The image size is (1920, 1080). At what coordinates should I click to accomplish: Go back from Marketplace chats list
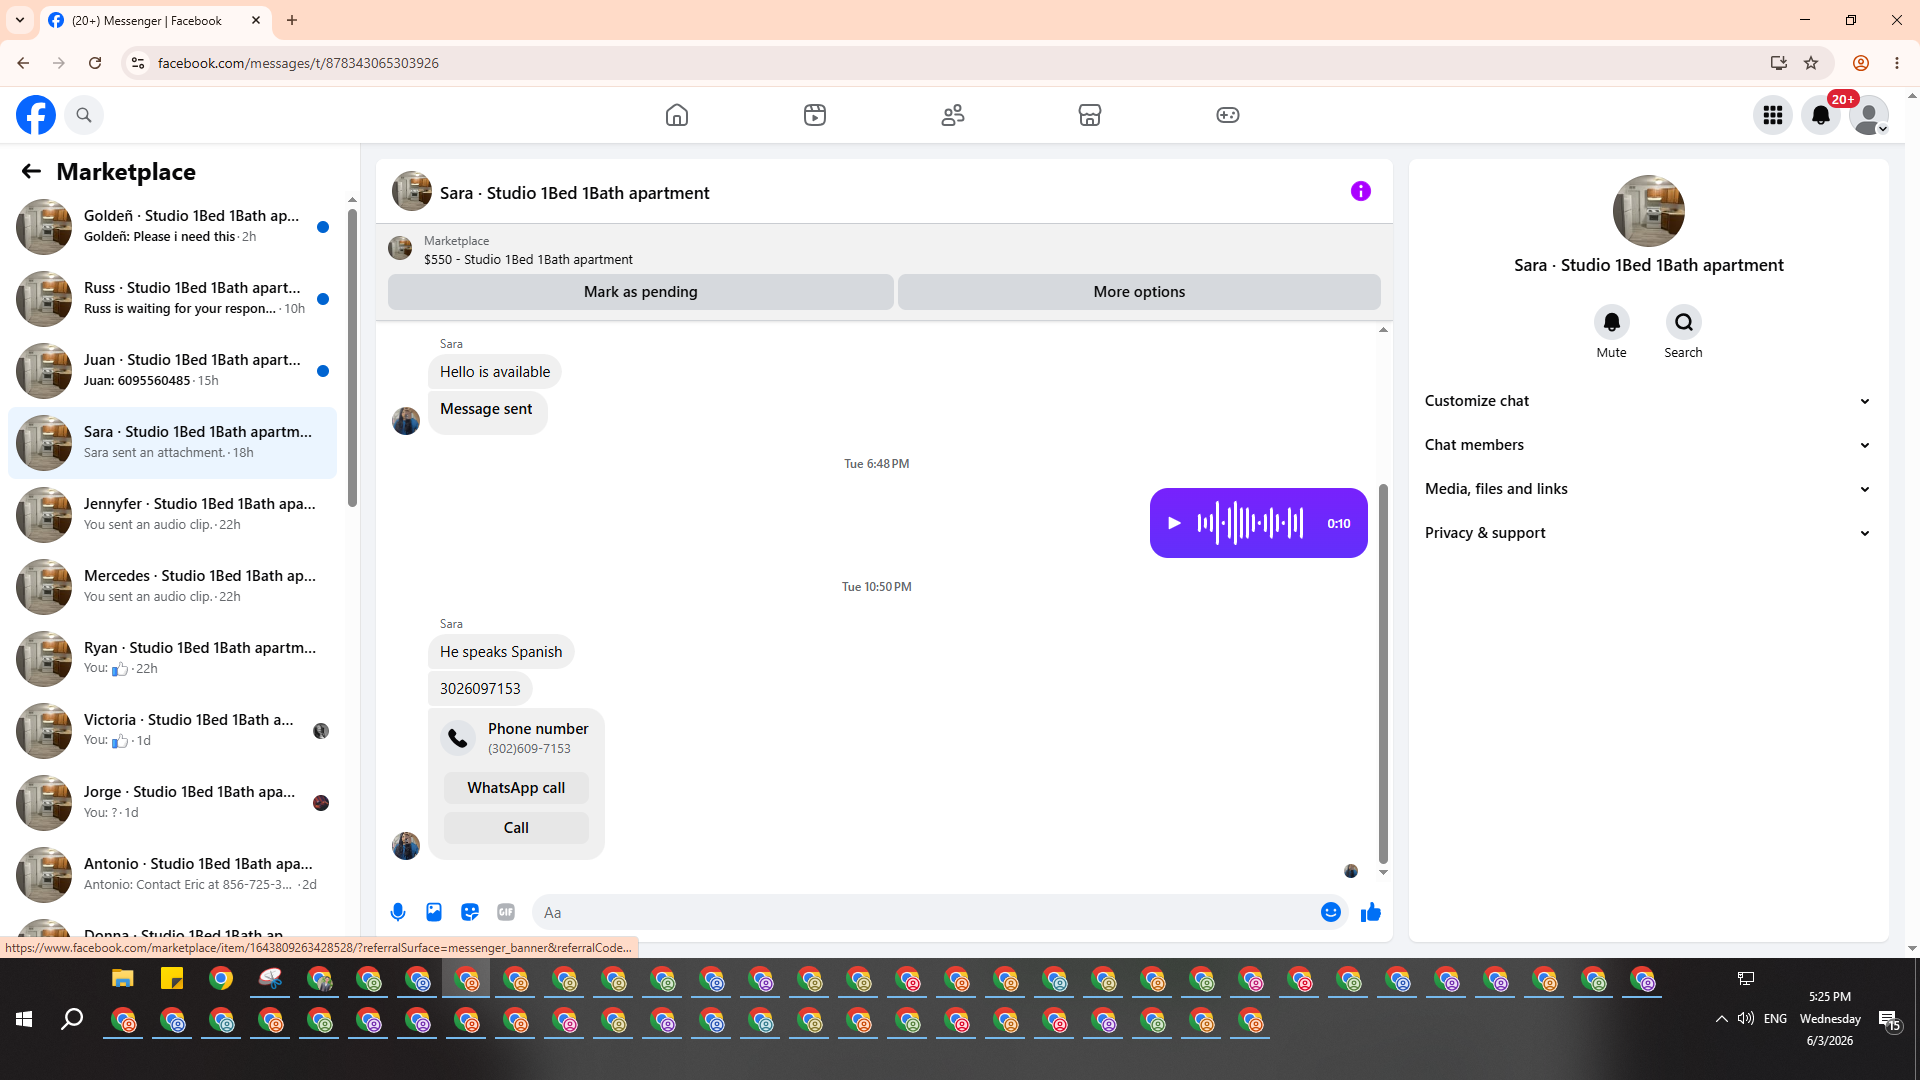point(31,172)
